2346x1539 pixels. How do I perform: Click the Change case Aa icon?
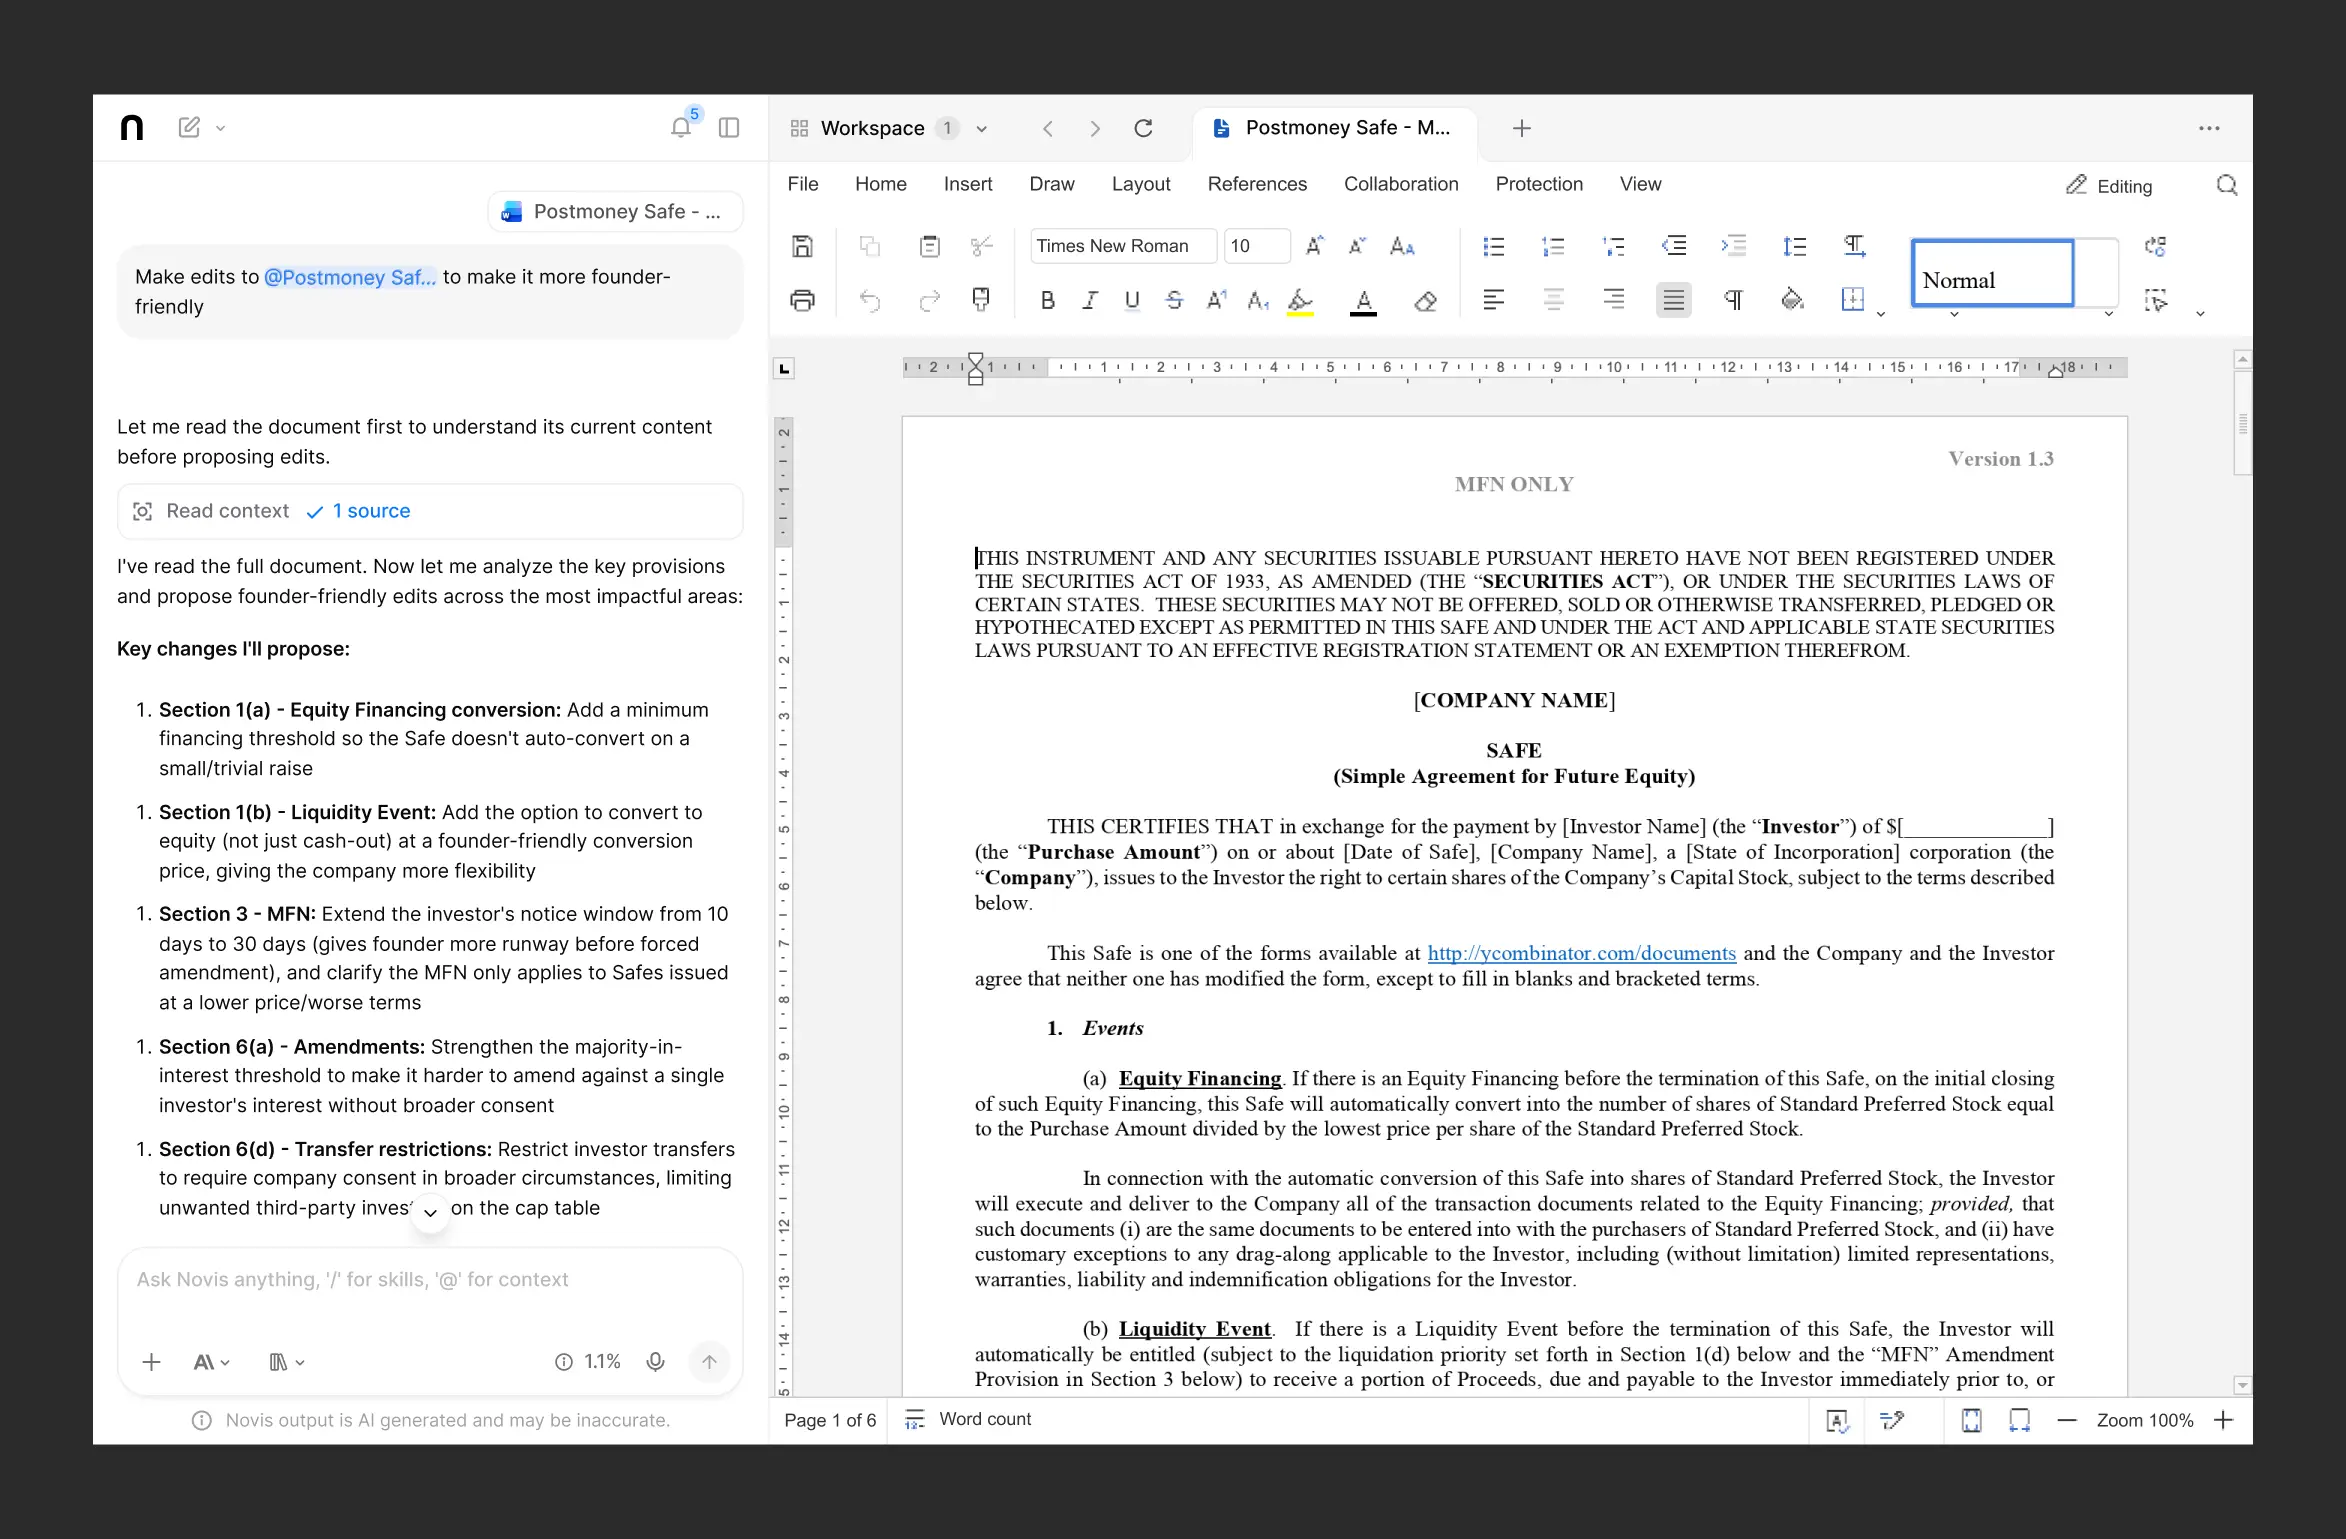point(1402,246)
